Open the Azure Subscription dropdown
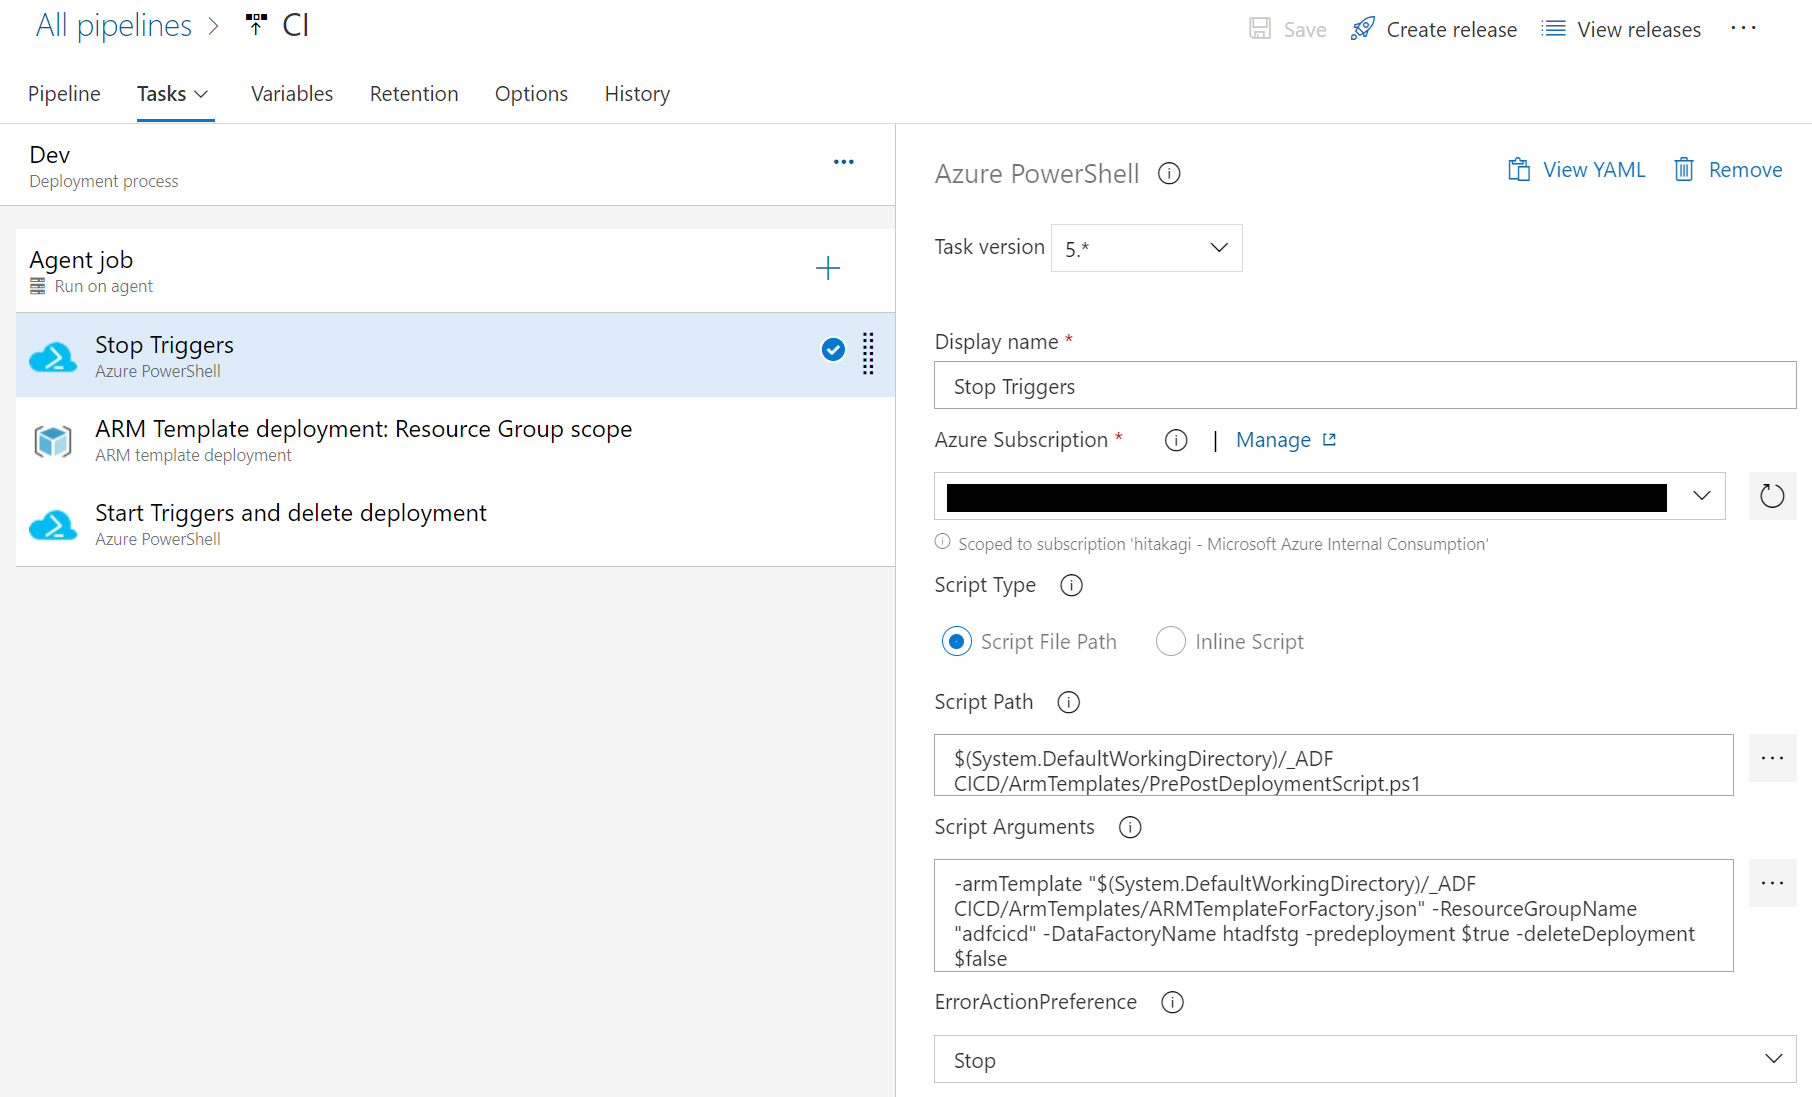This screenshot has height=1097, width=1812. point(1701,496)
